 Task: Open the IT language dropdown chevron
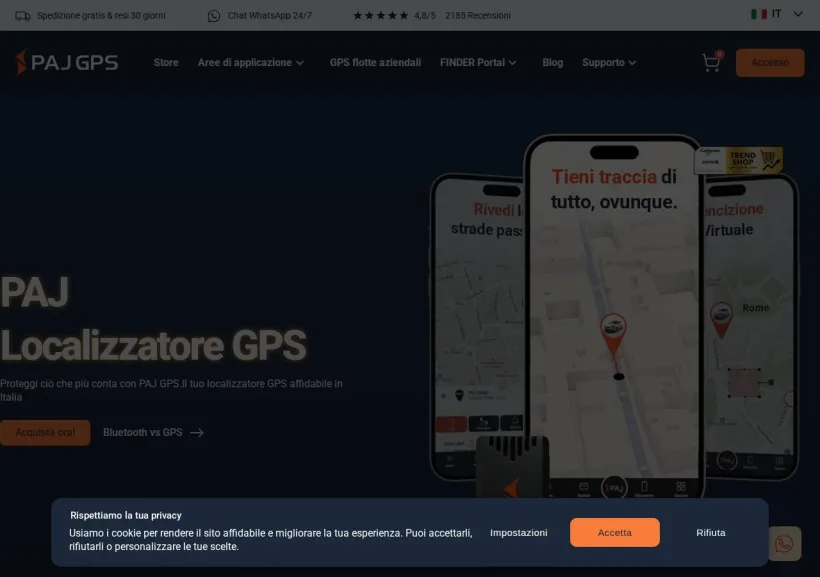point(798,14)
